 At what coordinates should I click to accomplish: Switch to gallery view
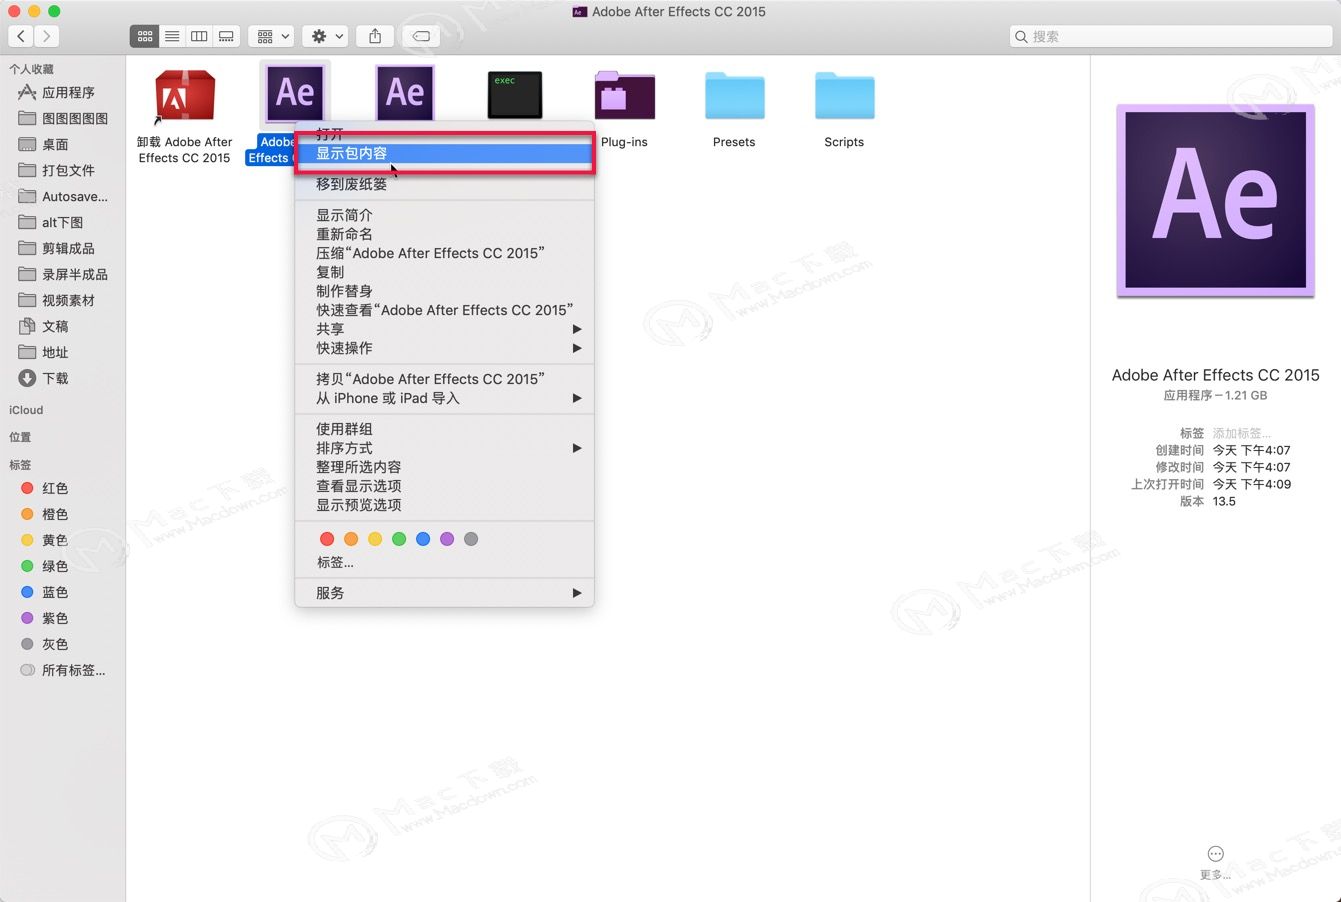(226, 36)
